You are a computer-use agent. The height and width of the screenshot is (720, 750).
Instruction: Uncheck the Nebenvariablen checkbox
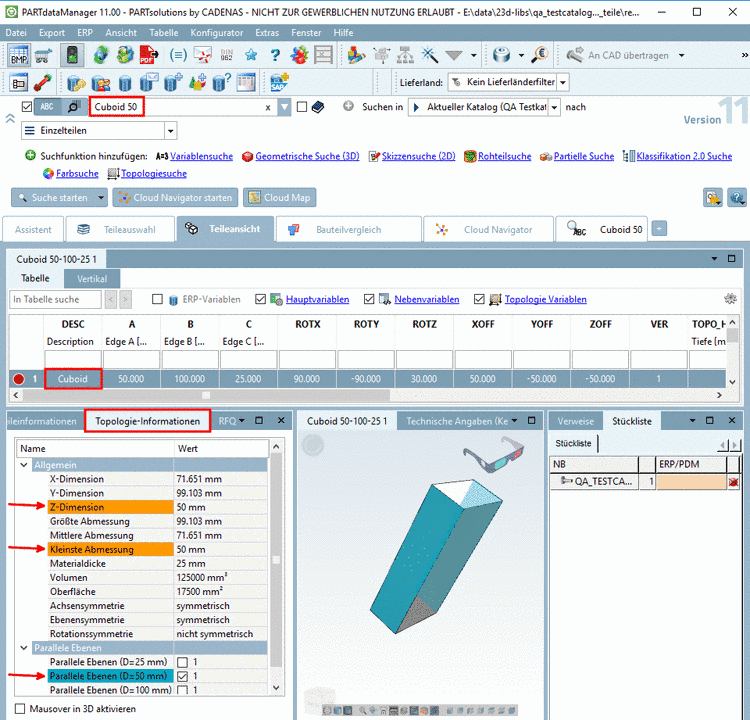click(x=369, y=299)
